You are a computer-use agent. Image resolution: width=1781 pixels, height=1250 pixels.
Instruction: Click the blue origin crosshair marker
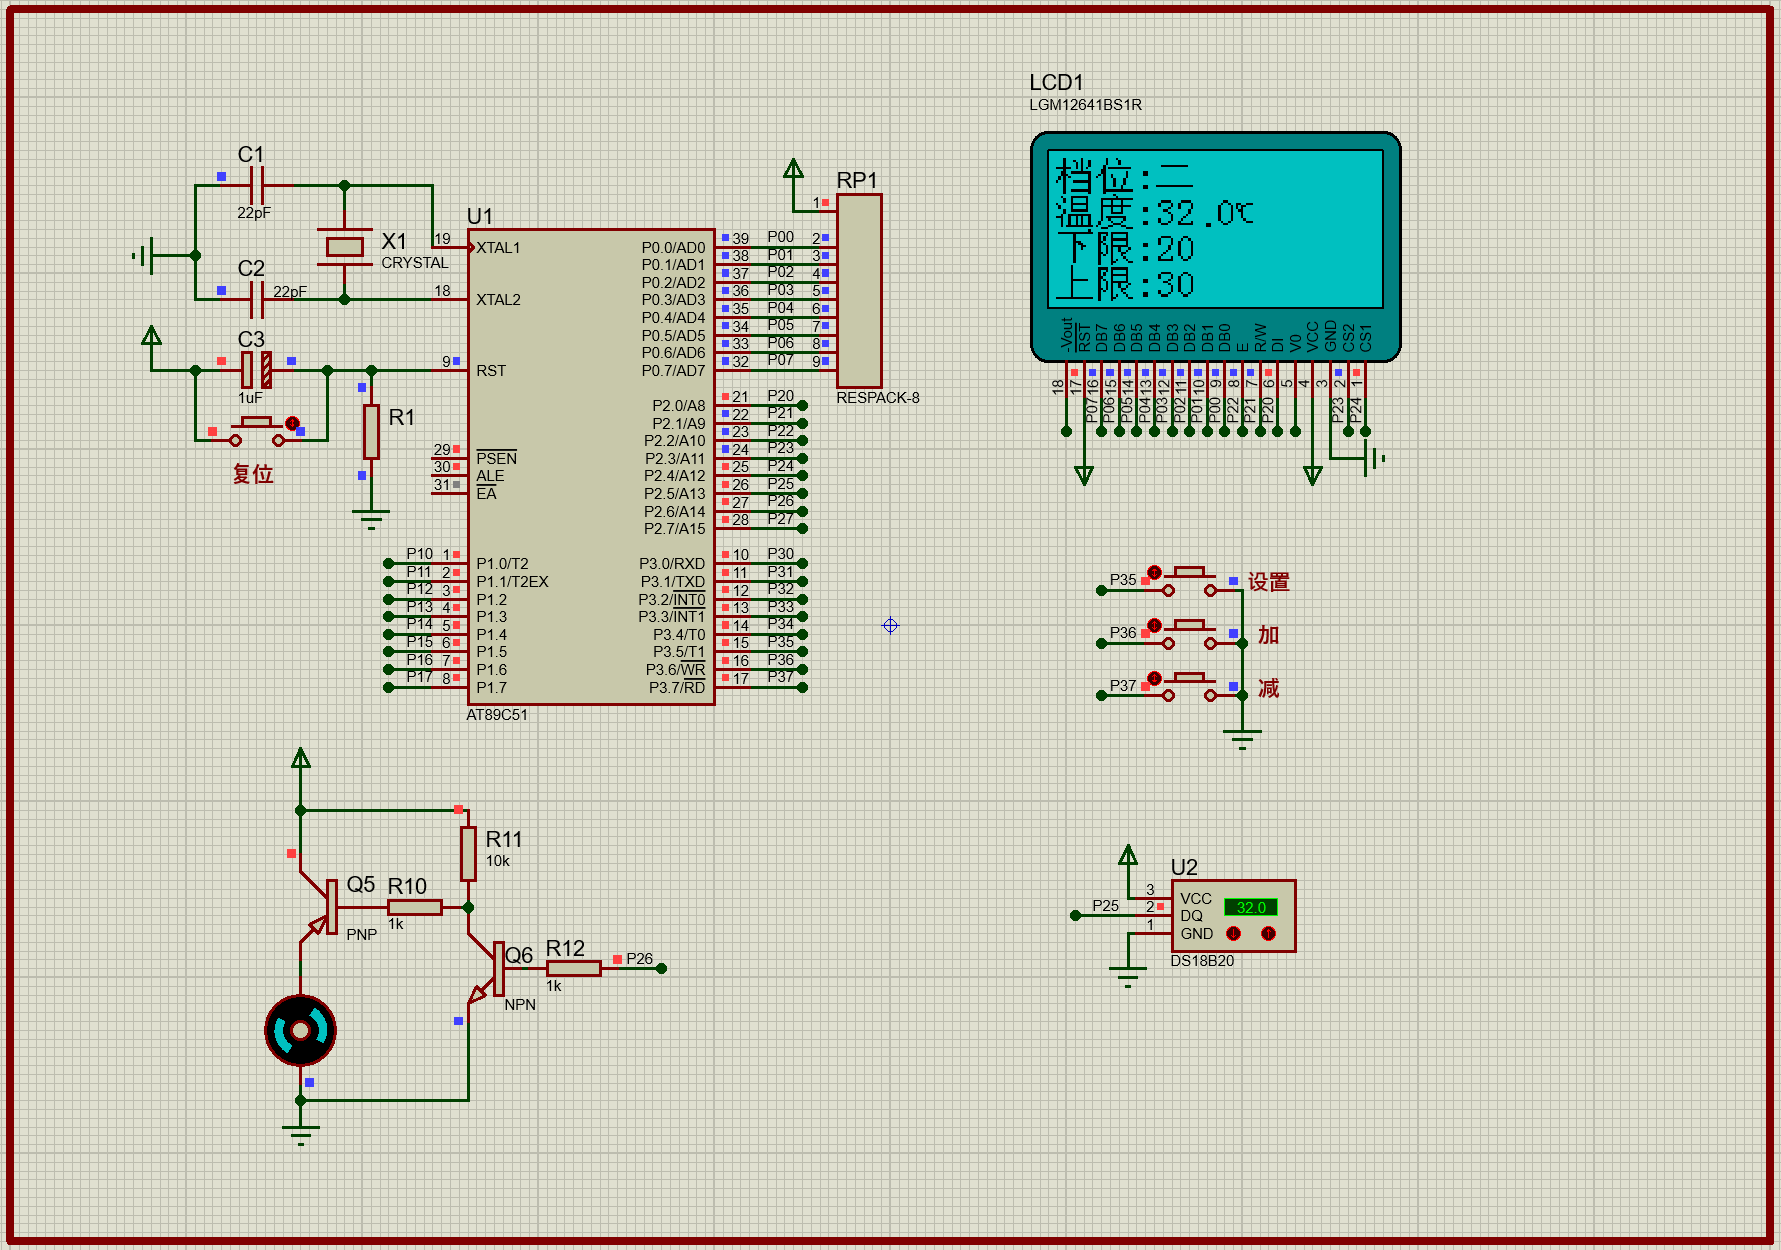(x=890, y=625)
